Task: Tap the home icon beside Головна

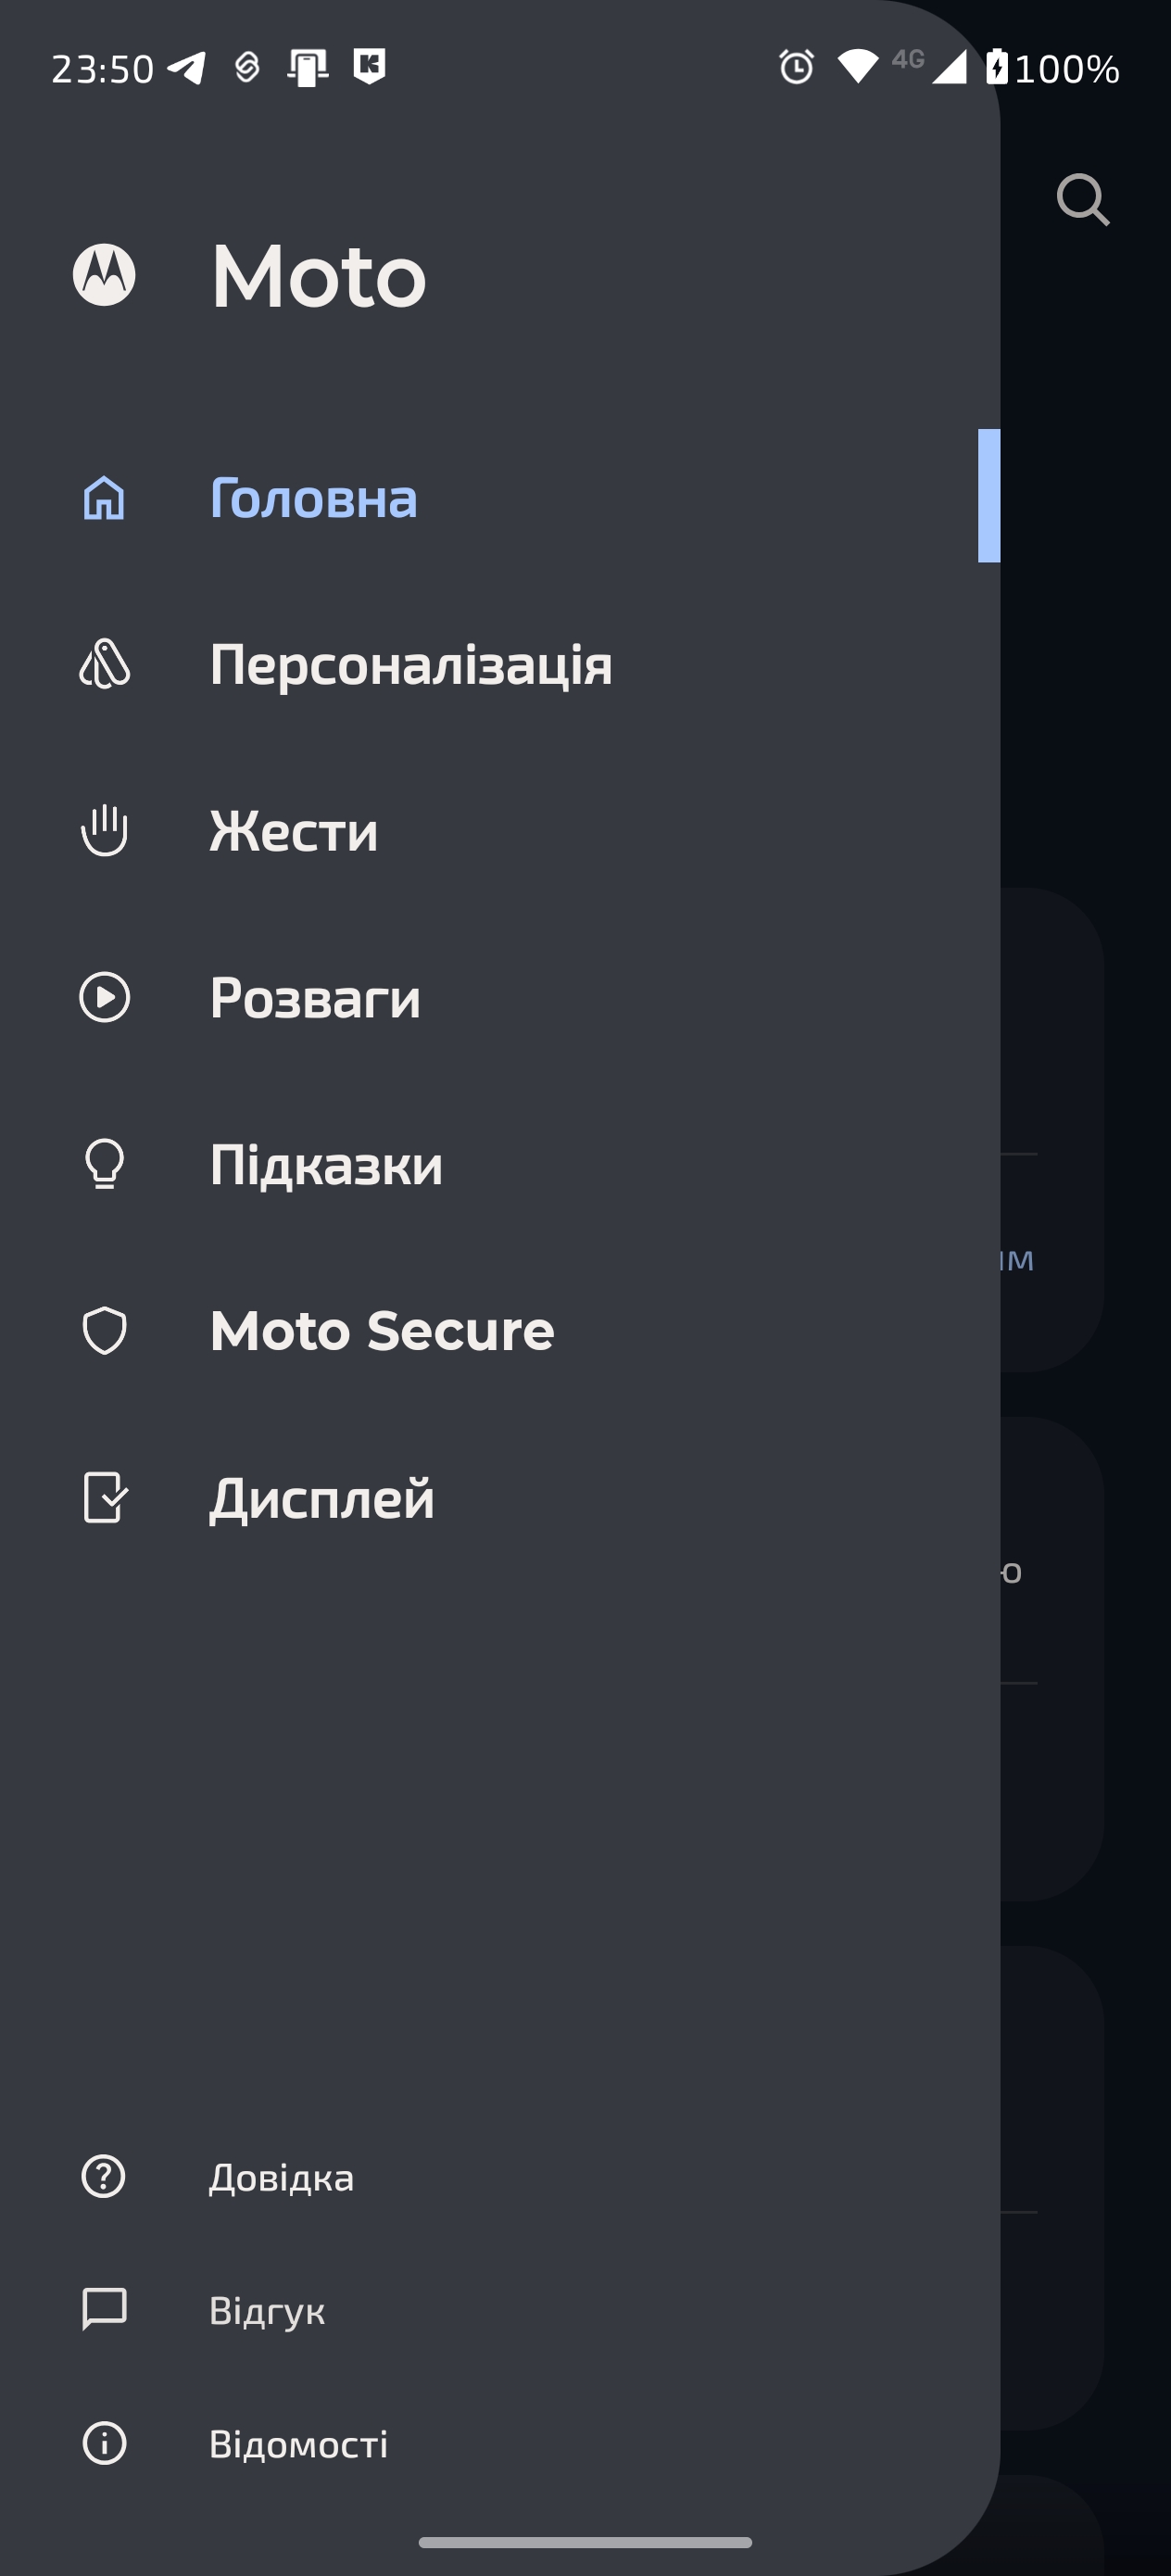Action: coord(104,498)
